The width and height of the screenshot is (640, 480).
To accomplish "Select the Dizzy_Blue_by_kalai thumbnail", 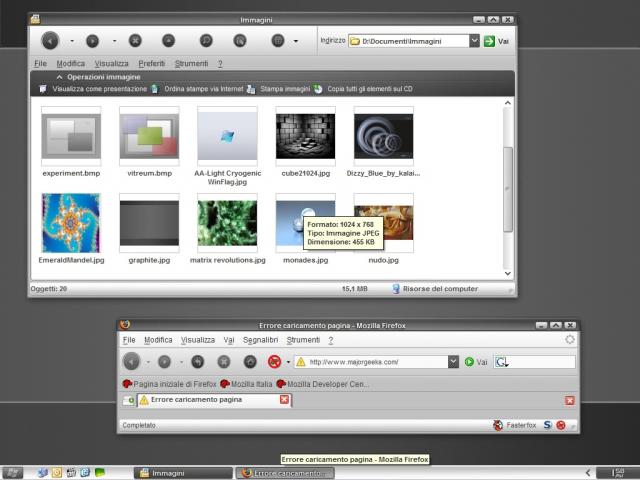I will [x=384, y=136].
